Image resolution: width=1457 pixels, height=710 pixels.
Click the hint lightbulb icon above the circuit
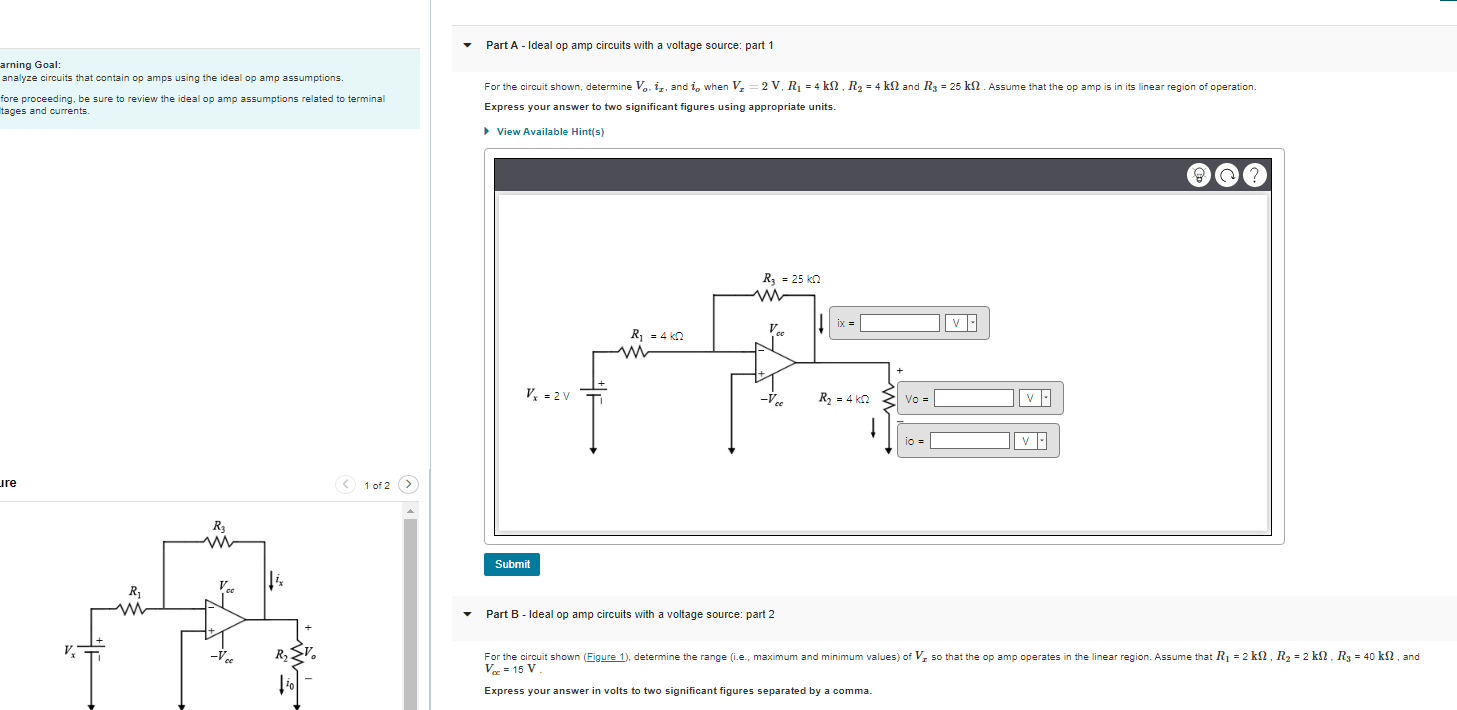coord(1199,174)
